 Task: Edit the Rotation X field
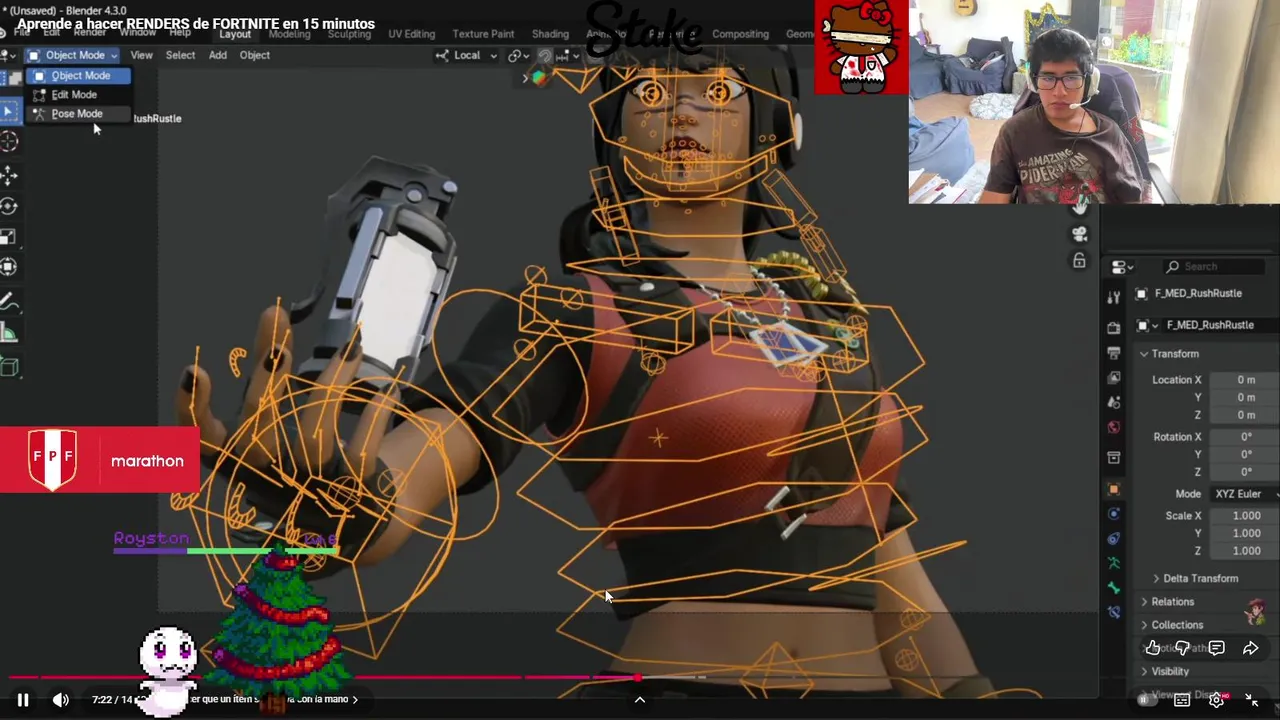(x=1245, y=437)
